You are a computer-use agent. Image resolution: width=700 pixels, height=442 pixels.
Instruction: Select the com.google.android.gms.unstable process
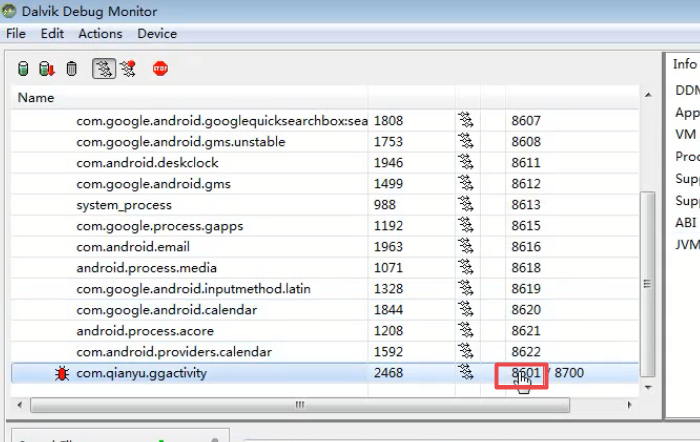181,142
